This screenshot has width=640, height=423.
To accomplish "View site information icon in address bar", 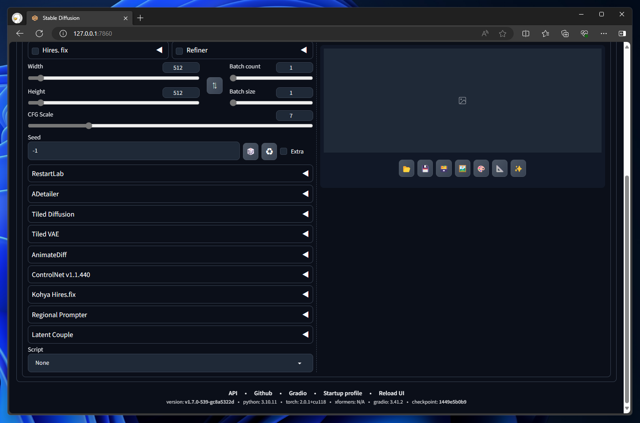I will coord(63,33).
